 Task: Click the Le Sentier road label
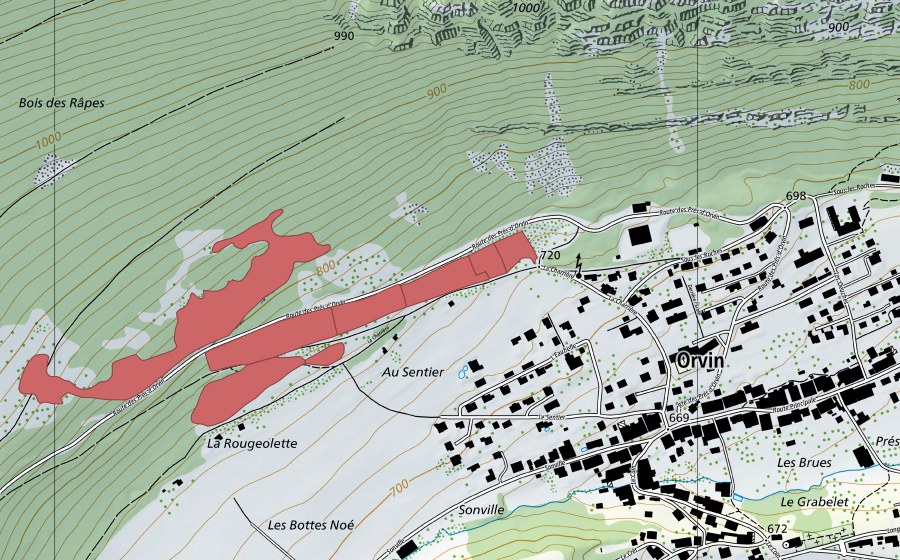click(x=552, y=417)
